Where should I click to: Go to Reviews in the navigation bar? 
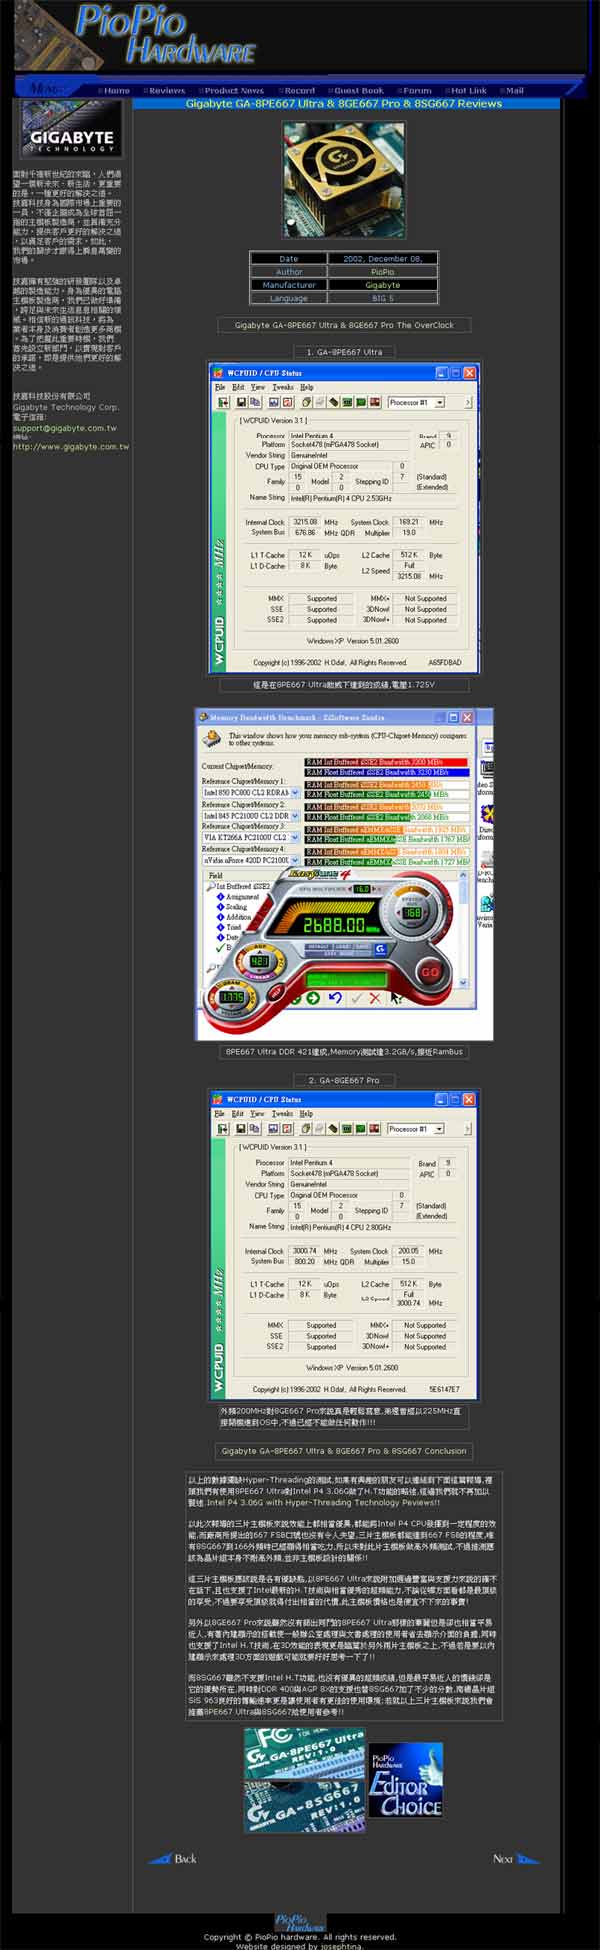[x=166, y=90]
